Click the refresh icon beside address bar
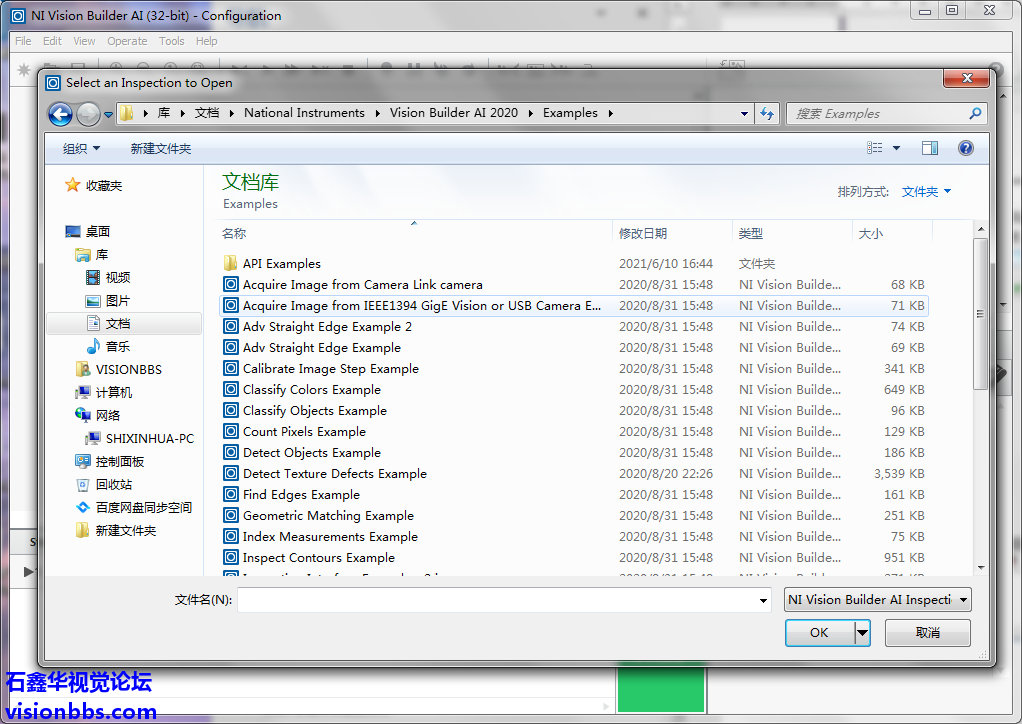Screen dimensions: 1022x724 [x=767, y=114]
